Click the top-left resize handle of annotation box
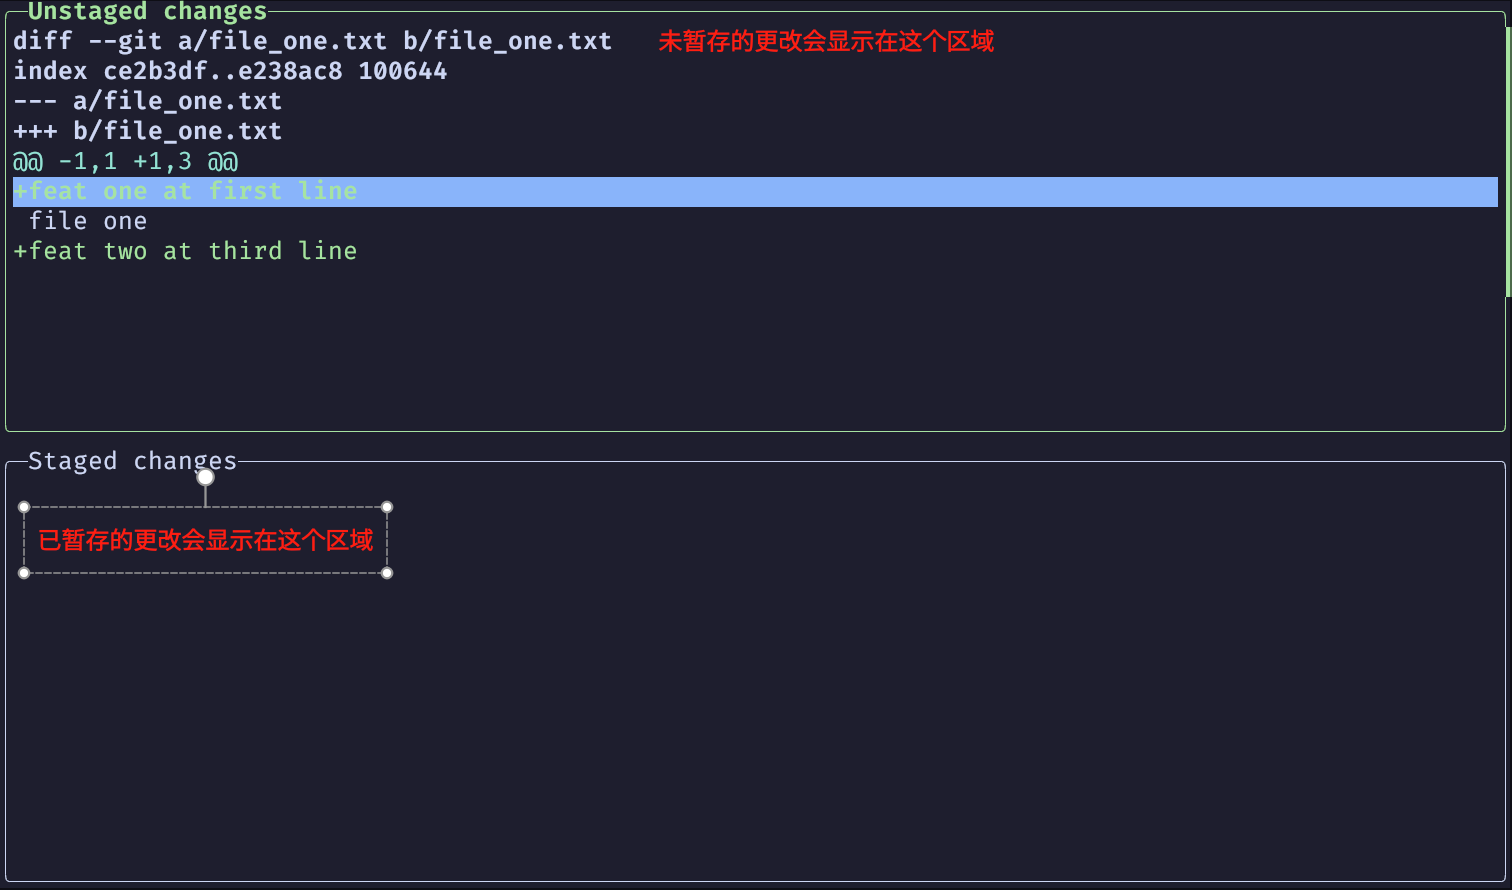 [24, 507]
